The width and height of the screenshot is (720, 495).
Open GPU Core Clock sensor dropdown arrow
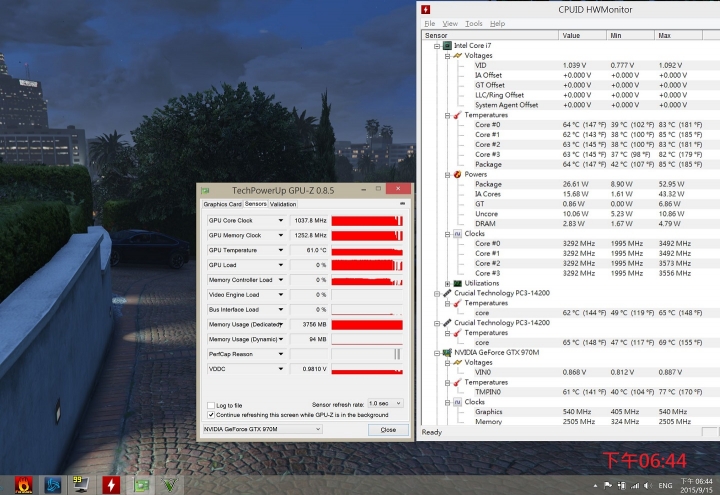point(281,220)
